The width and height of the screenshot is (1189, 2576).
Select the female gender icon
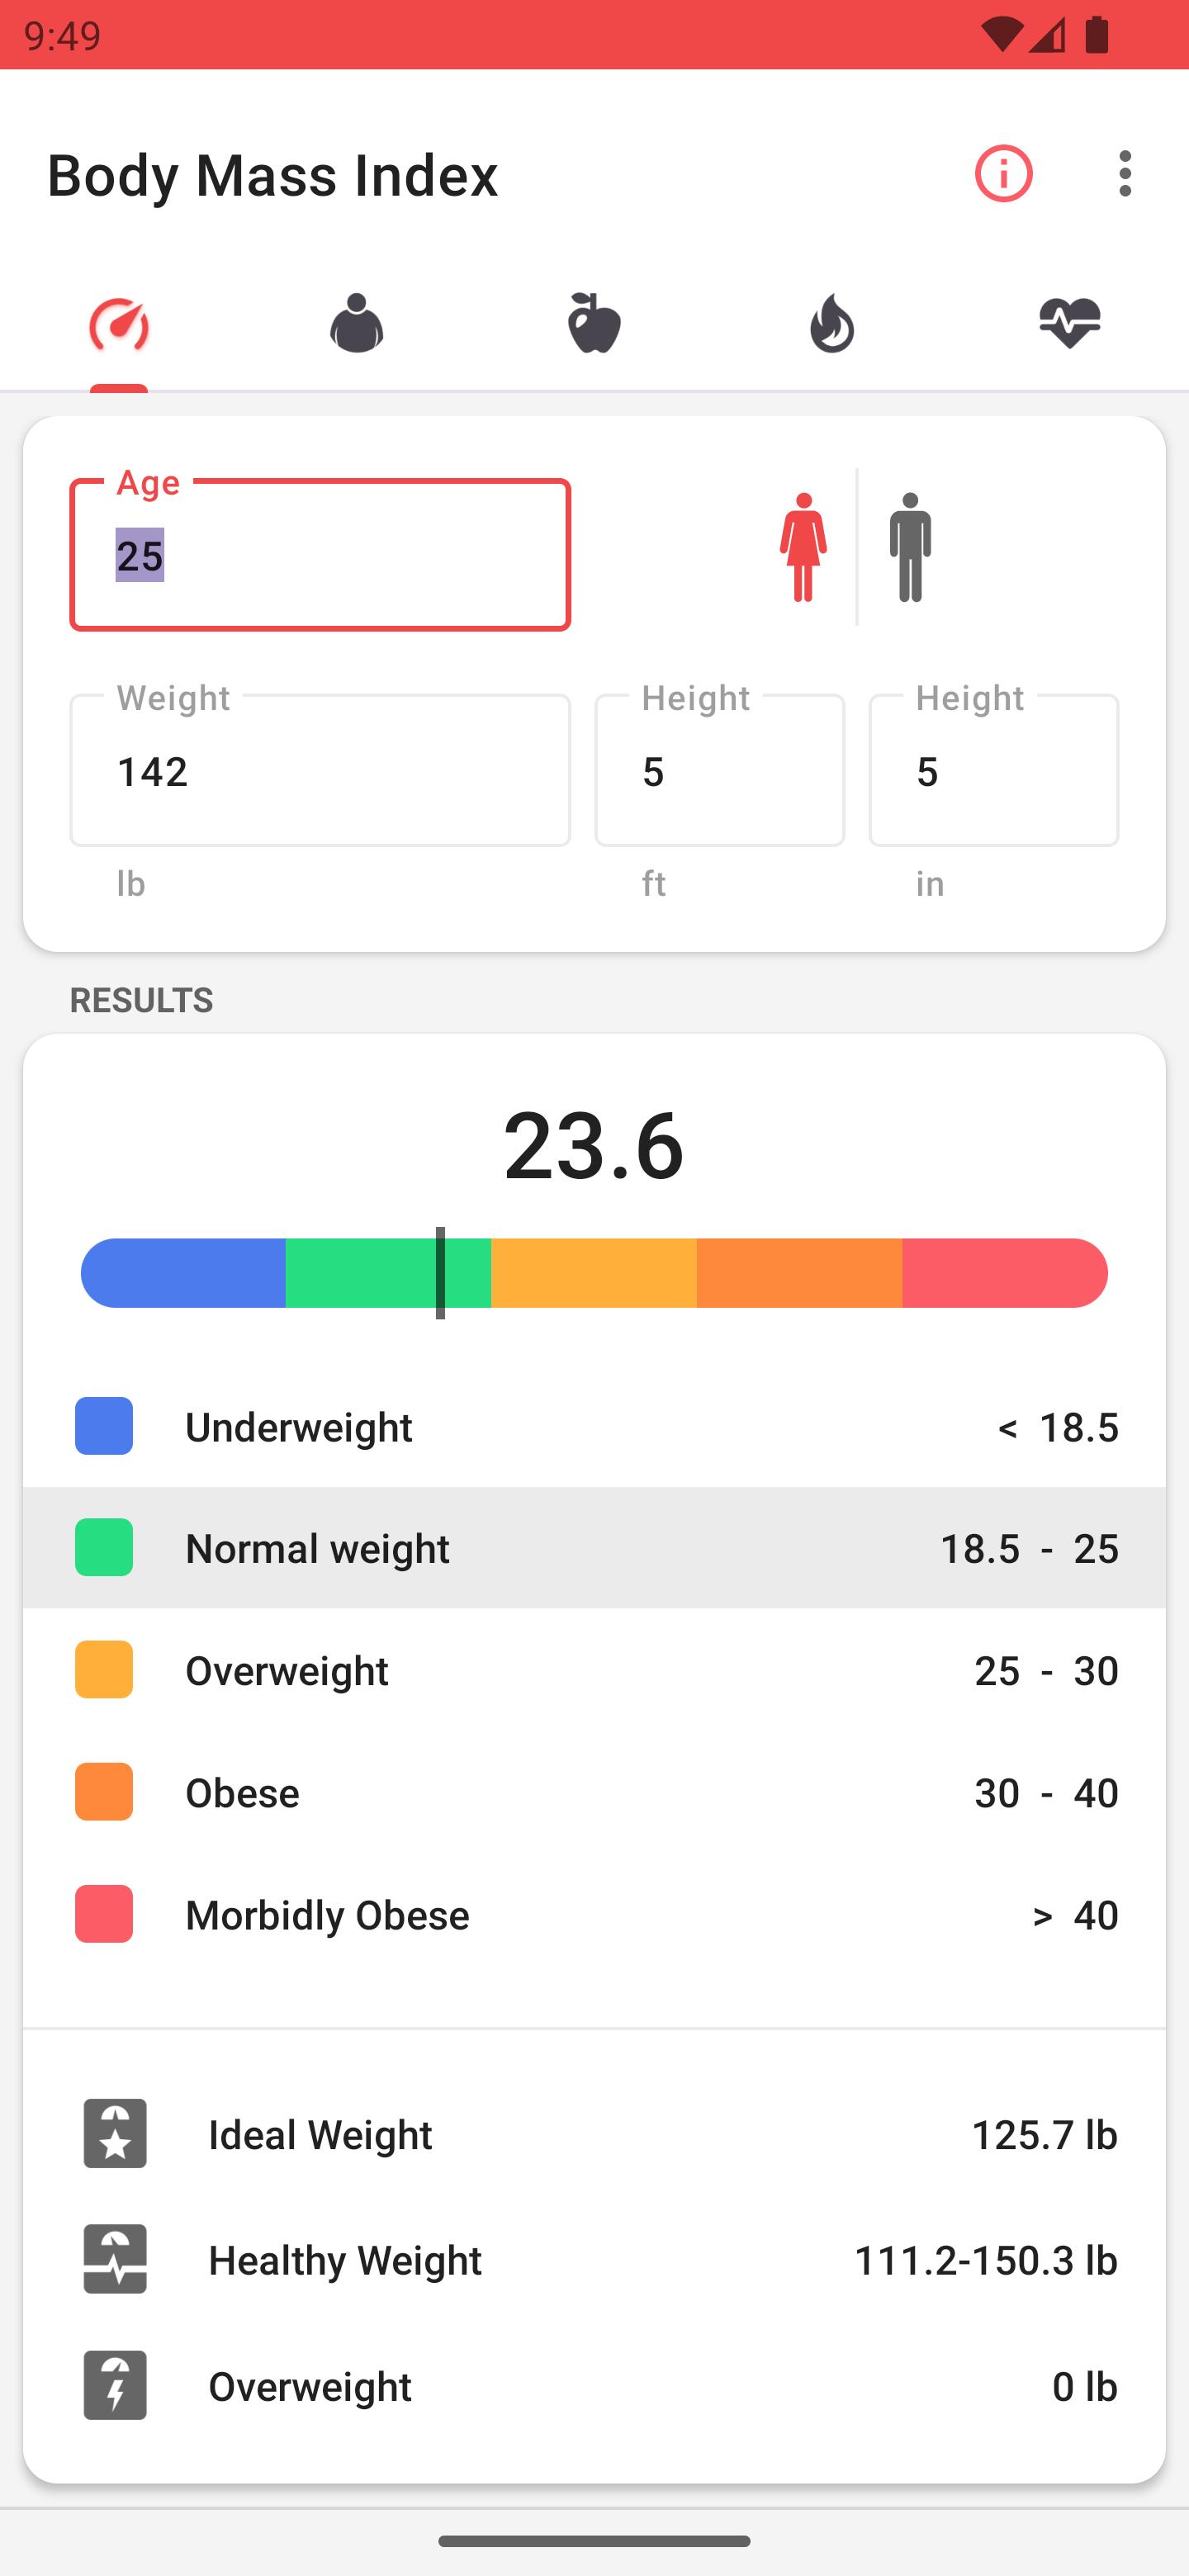803,547
